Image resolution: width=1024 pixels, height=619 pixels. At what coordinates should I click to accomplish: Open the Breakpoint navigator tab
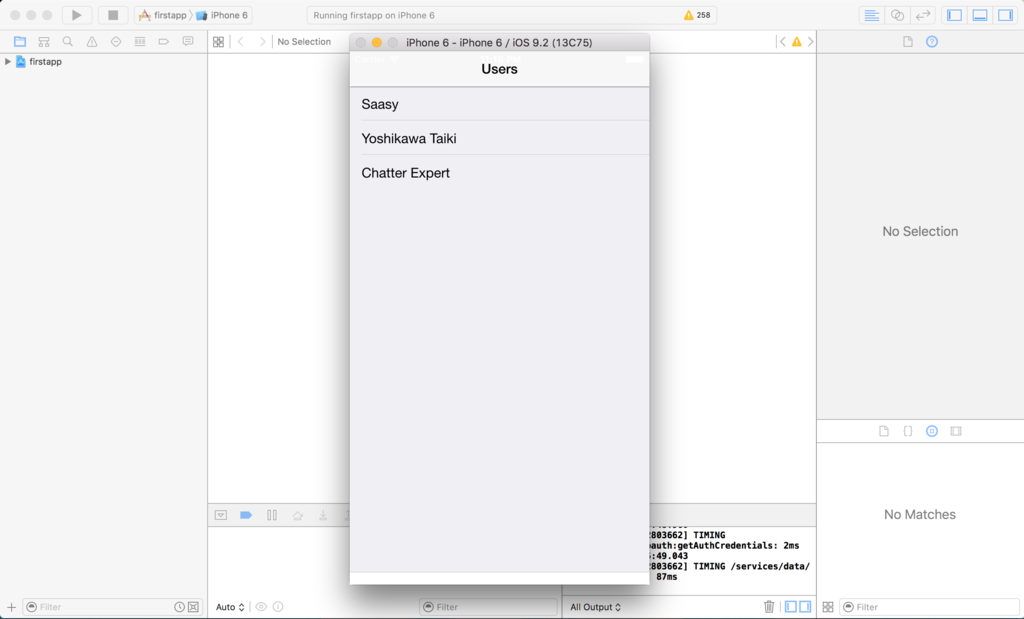pyautogui.click(x=163, y=42)
